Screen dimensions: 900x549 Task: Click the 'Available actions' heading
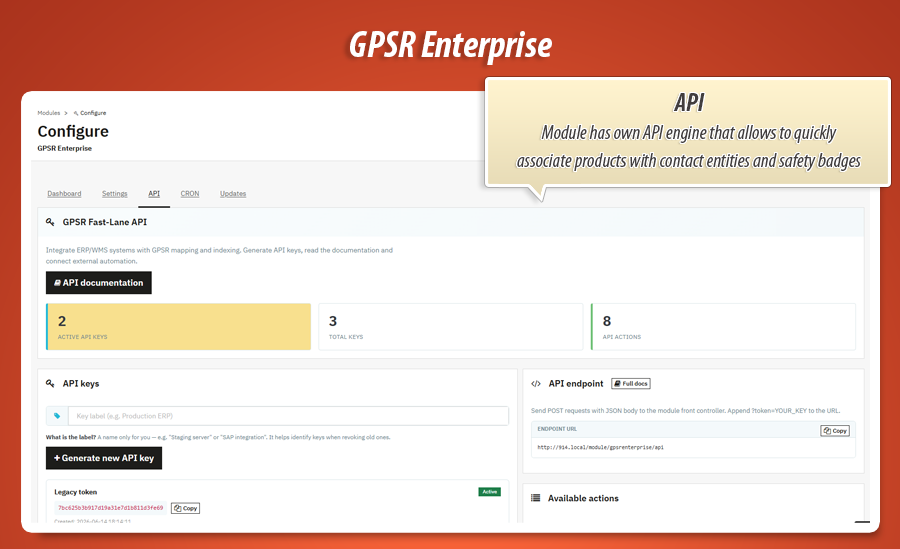[x=583, y=498]
